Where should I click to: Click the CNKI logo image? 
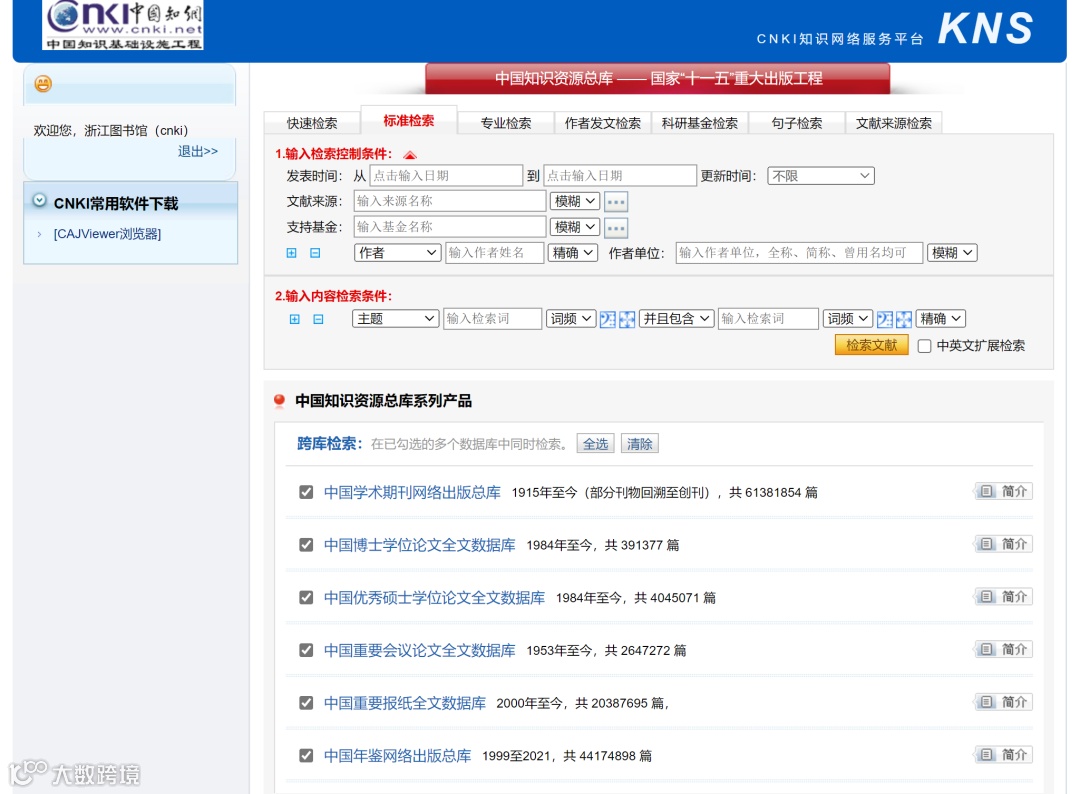[123, 25]
